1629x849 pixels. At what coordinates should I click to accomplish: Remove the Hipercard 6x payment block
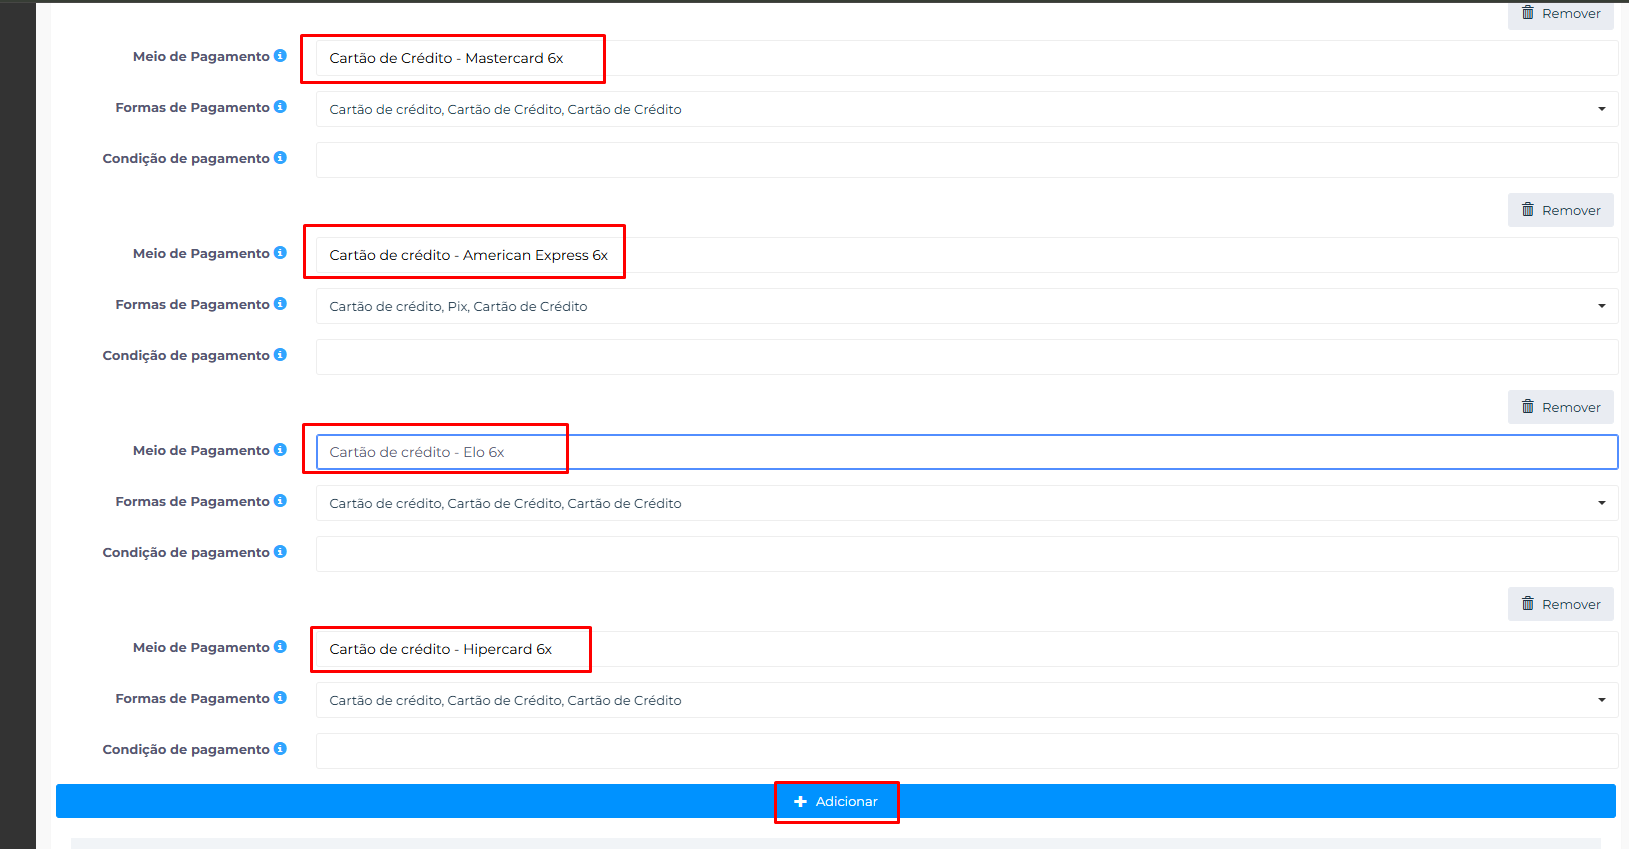pyautogui.click(x=1560, y=604)
